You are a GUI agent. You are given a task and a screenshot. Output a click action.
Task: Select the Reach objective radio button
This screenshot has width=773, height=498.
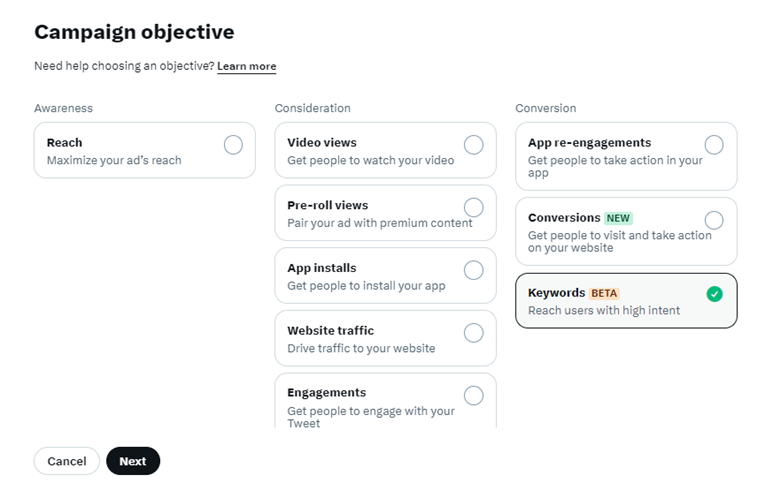click(x=233, y=145)
